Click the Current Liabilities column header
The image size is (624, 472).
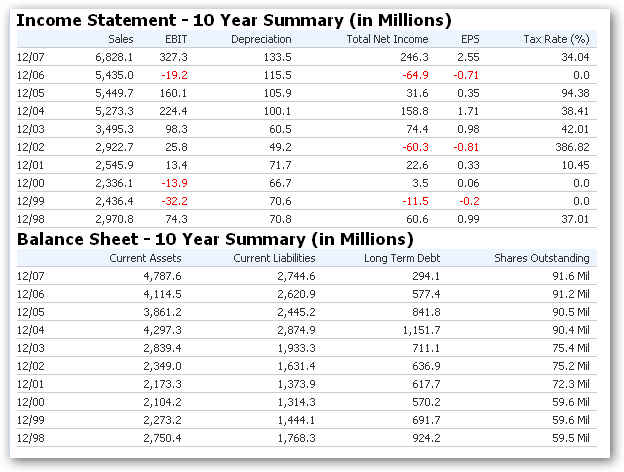coord(274,258)
